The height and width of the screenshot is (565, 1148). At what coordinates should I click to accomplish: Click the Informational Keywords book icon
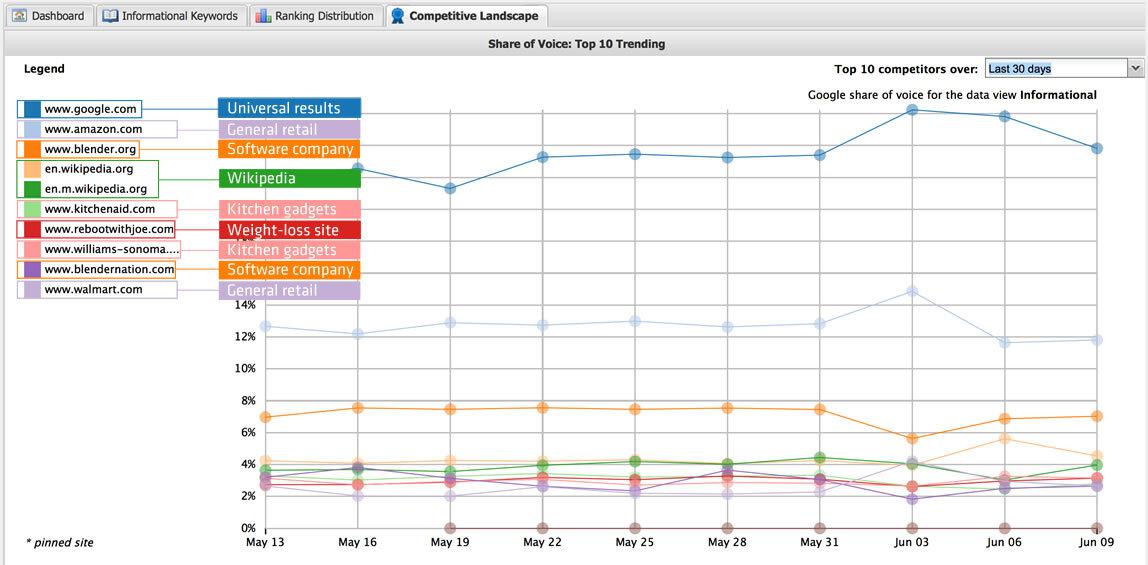(x=110, y=16)
